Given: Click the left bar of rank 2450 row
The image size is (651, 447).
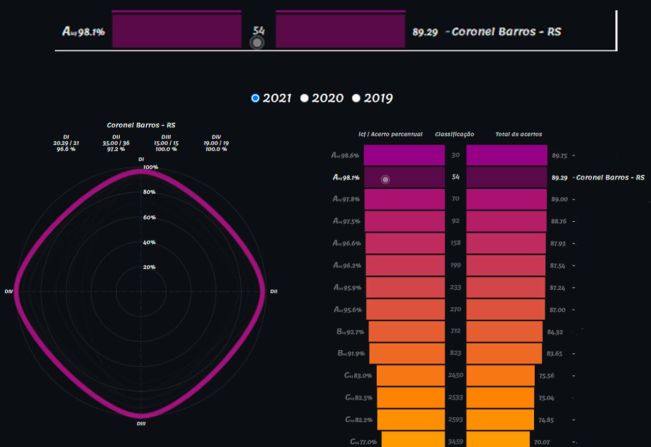Looking at the screenshot, I should 411,375.
